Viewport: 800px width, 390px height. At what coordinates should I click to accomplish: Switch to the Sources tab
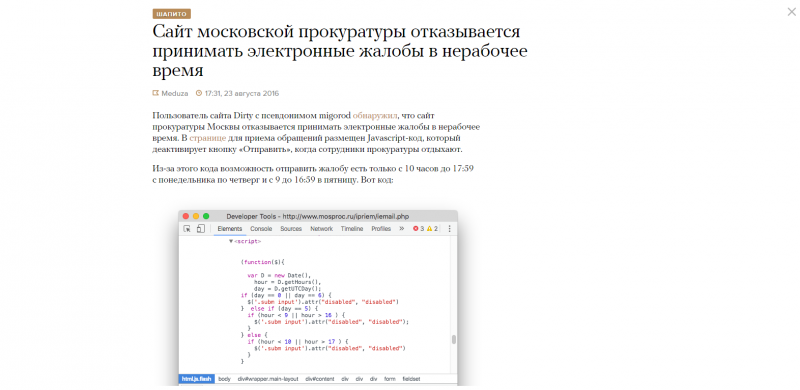(x=291, y=229)
